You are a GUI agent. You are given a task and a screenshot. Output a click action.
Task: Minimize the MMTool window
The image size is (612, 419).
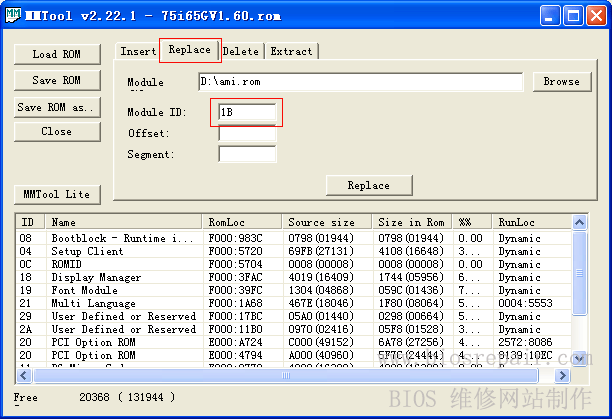pyautogui.click(x=550, y=16)
